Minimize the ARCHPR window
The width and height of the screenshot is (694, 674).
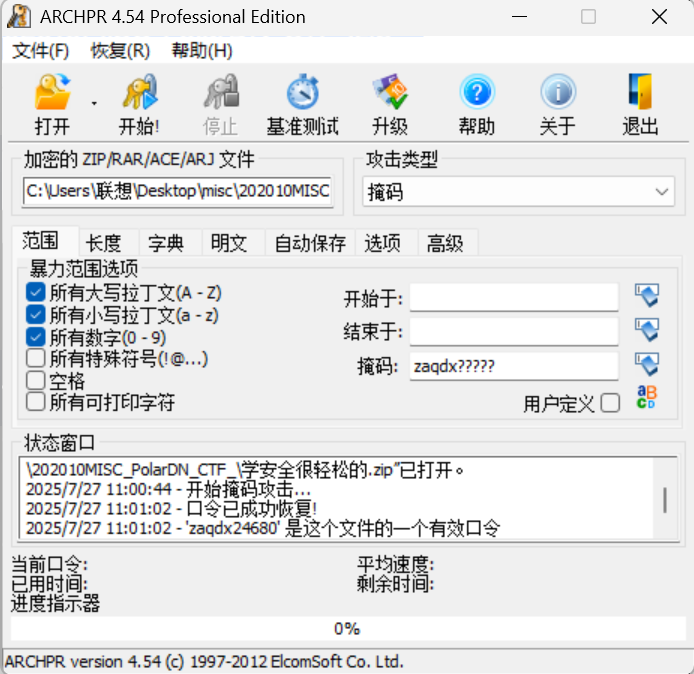pyautogui.click(x=519, y=17)
